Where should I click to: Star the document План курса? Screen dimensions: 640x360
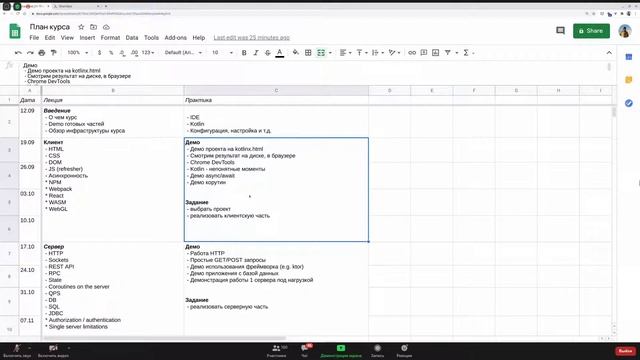pos(81,27)
